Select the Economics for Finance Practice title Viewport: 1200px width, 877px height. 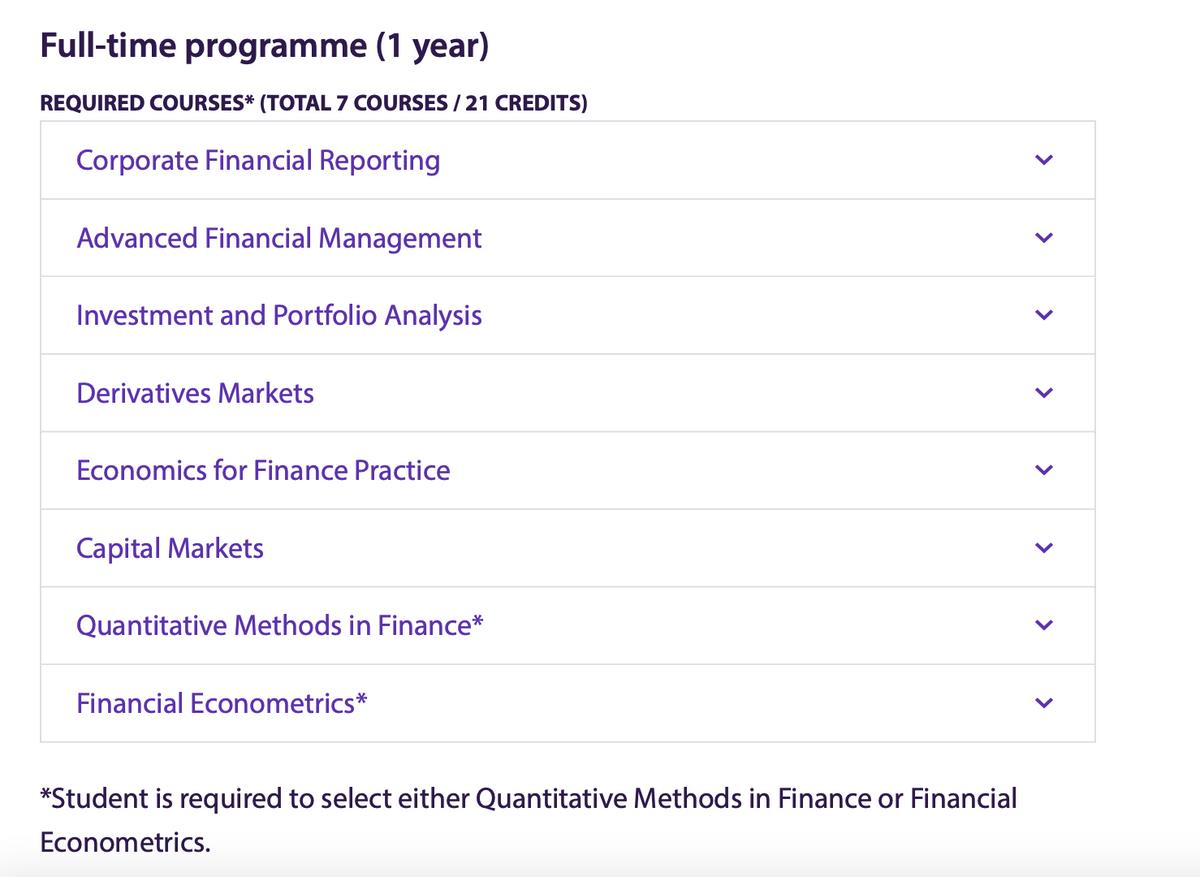pyautogui.click(x=263, y=470)
